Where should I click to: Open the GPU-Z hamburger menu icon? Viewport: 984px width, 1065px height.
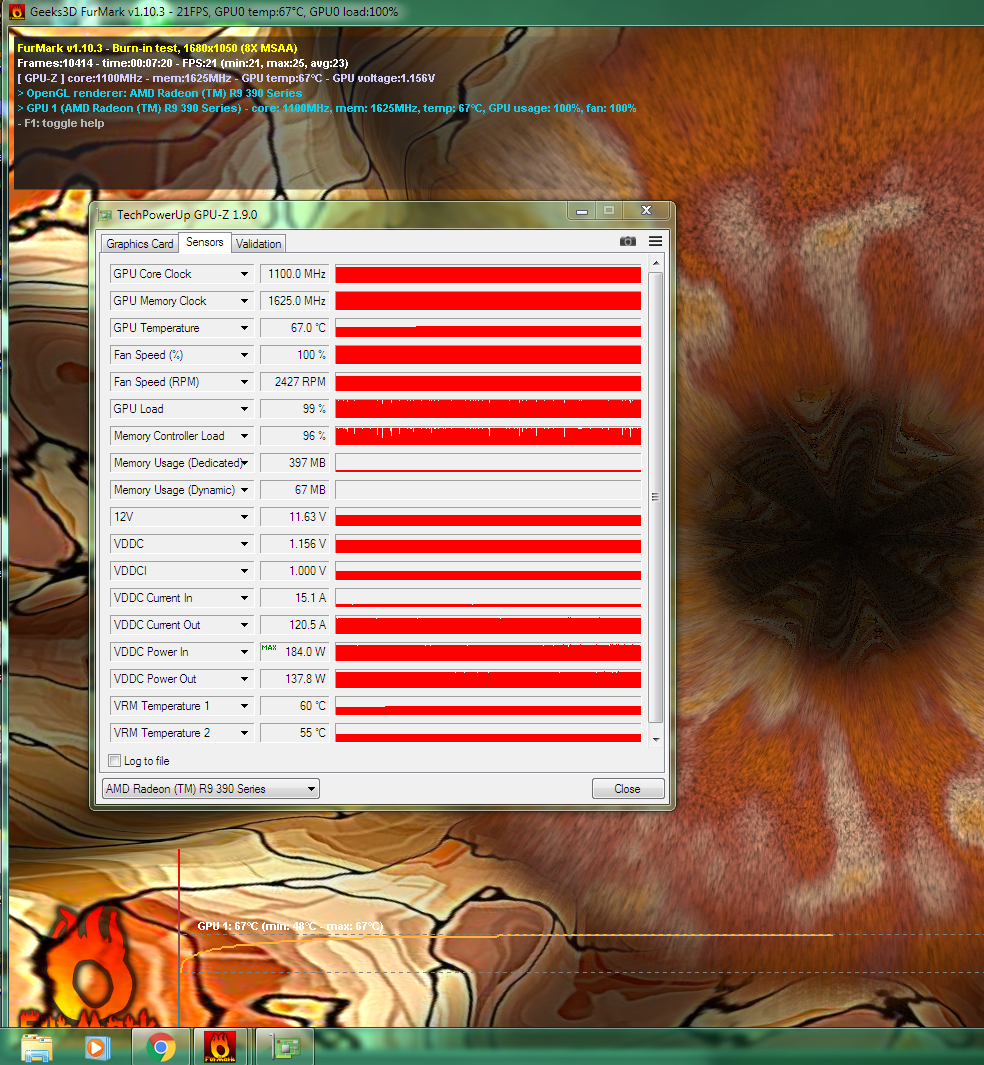pos(655,241)
